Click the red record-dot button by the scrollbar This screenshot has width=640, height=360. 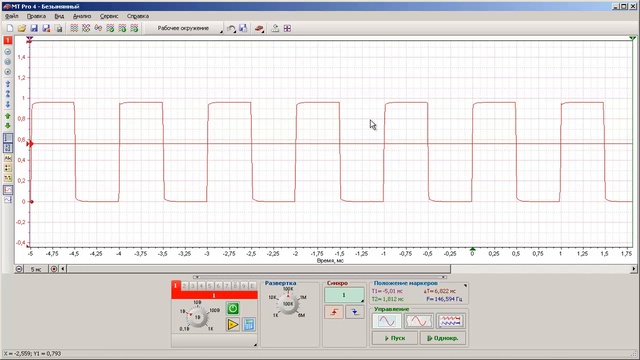[54, 269]
